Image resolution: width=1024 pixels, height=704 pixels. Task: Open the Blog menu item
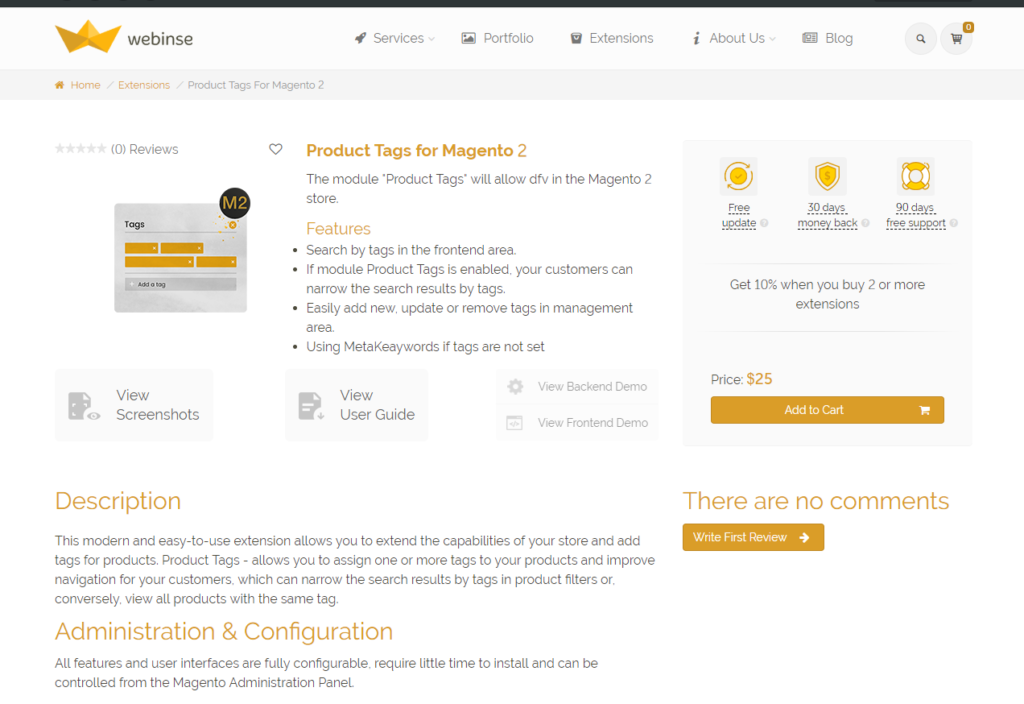click(x=828, y=38)
